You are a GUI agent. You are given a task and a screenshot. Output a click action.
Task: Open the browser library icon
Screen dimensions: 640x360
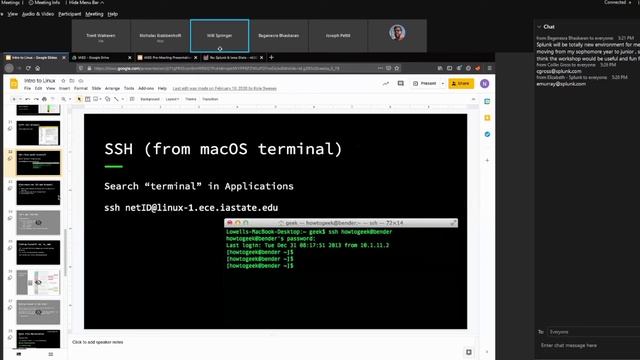(x=440, y=68)
